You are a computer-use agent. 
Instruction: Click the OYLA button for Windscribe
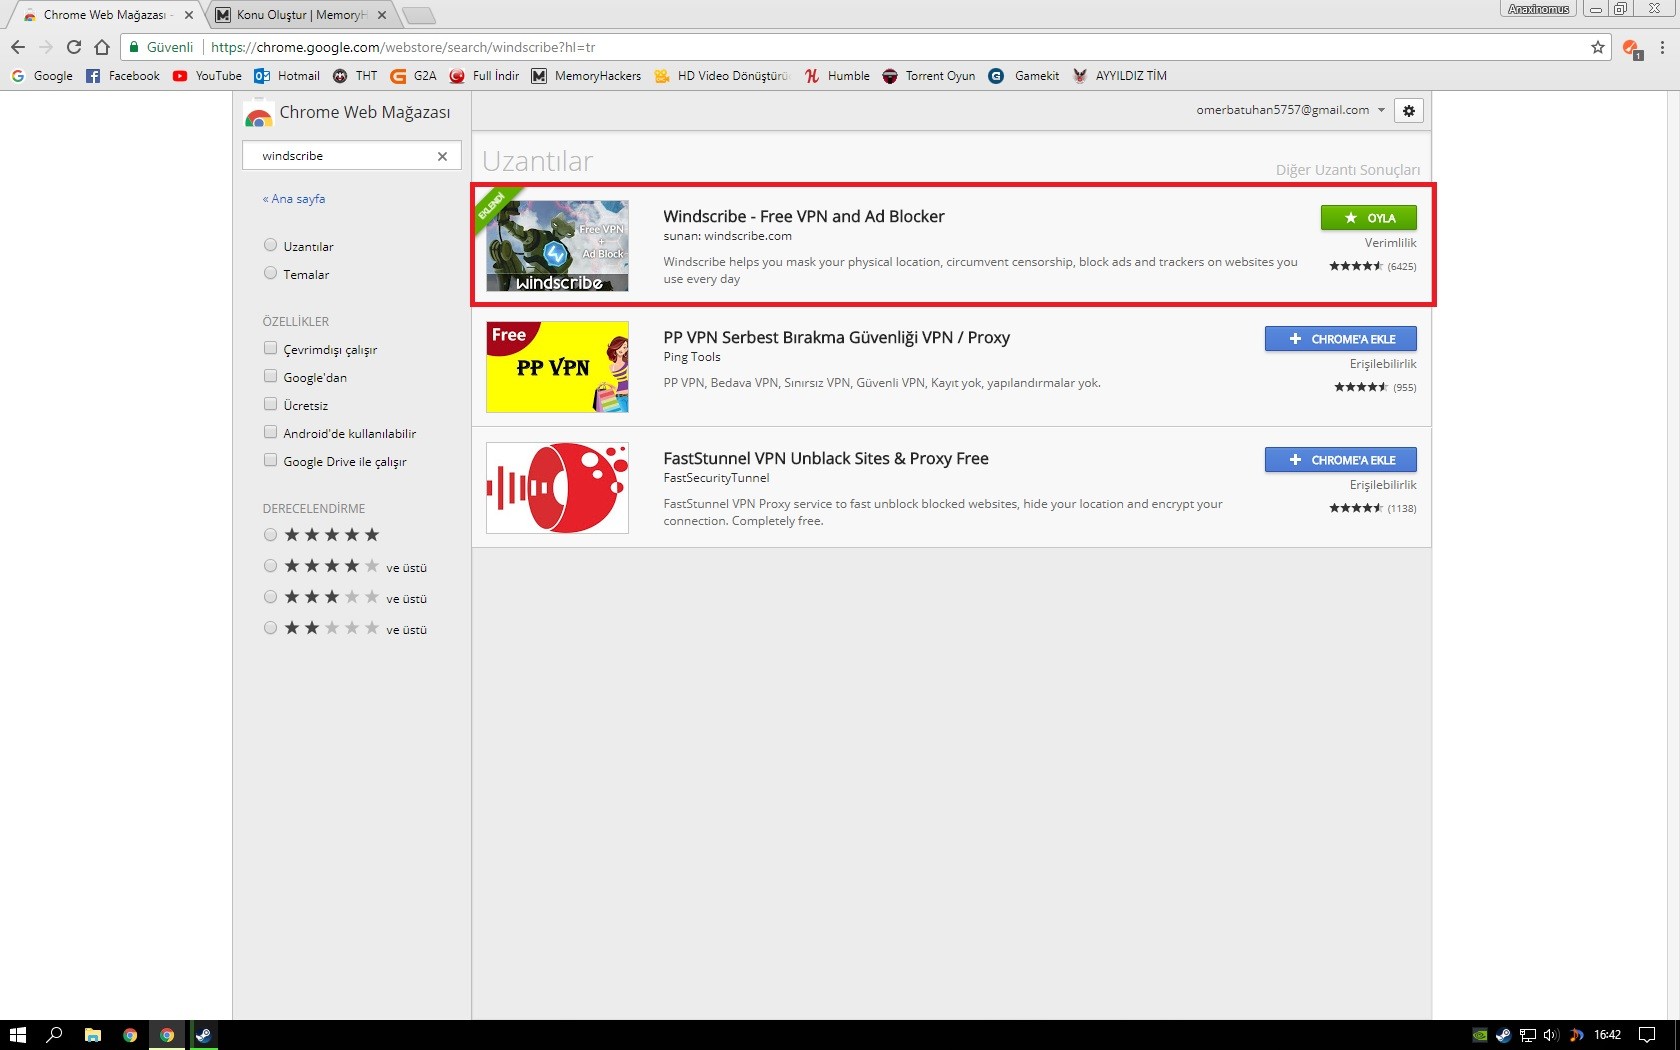coord(1368,218)
